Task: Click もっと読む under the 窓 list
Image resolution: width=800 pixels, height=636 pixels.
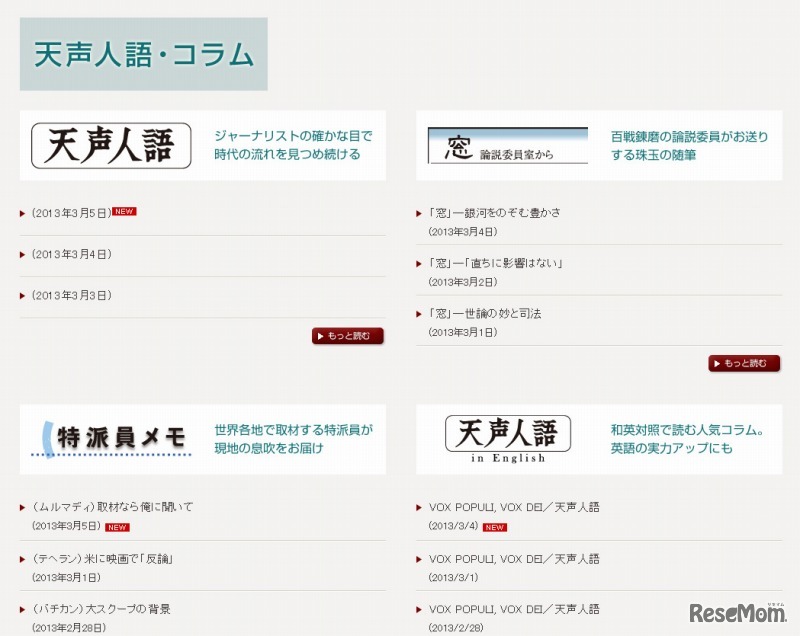Action: pos(745,364)
